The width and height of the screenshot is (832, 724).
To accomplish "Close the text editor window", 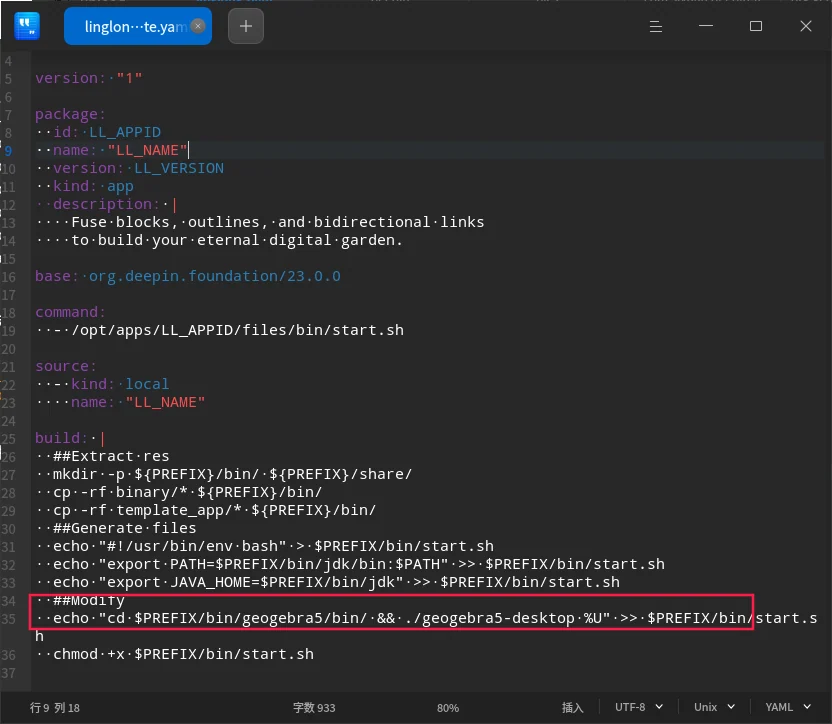I will [x=805, y=26].
